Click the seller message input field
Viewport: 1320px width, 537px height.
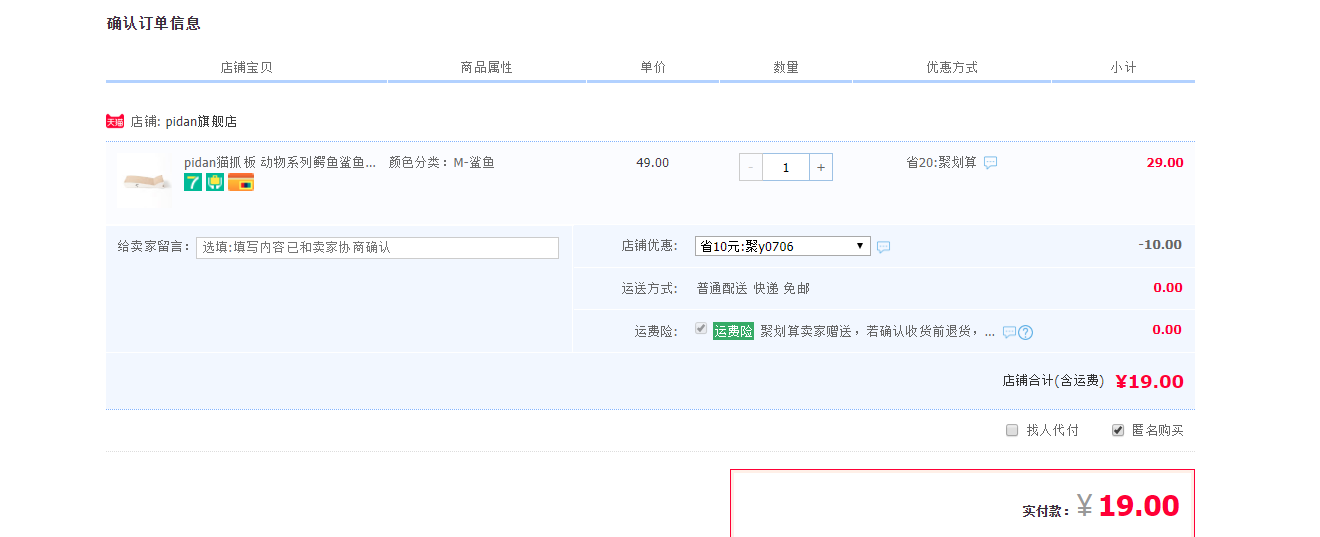[x=377, y=248]
